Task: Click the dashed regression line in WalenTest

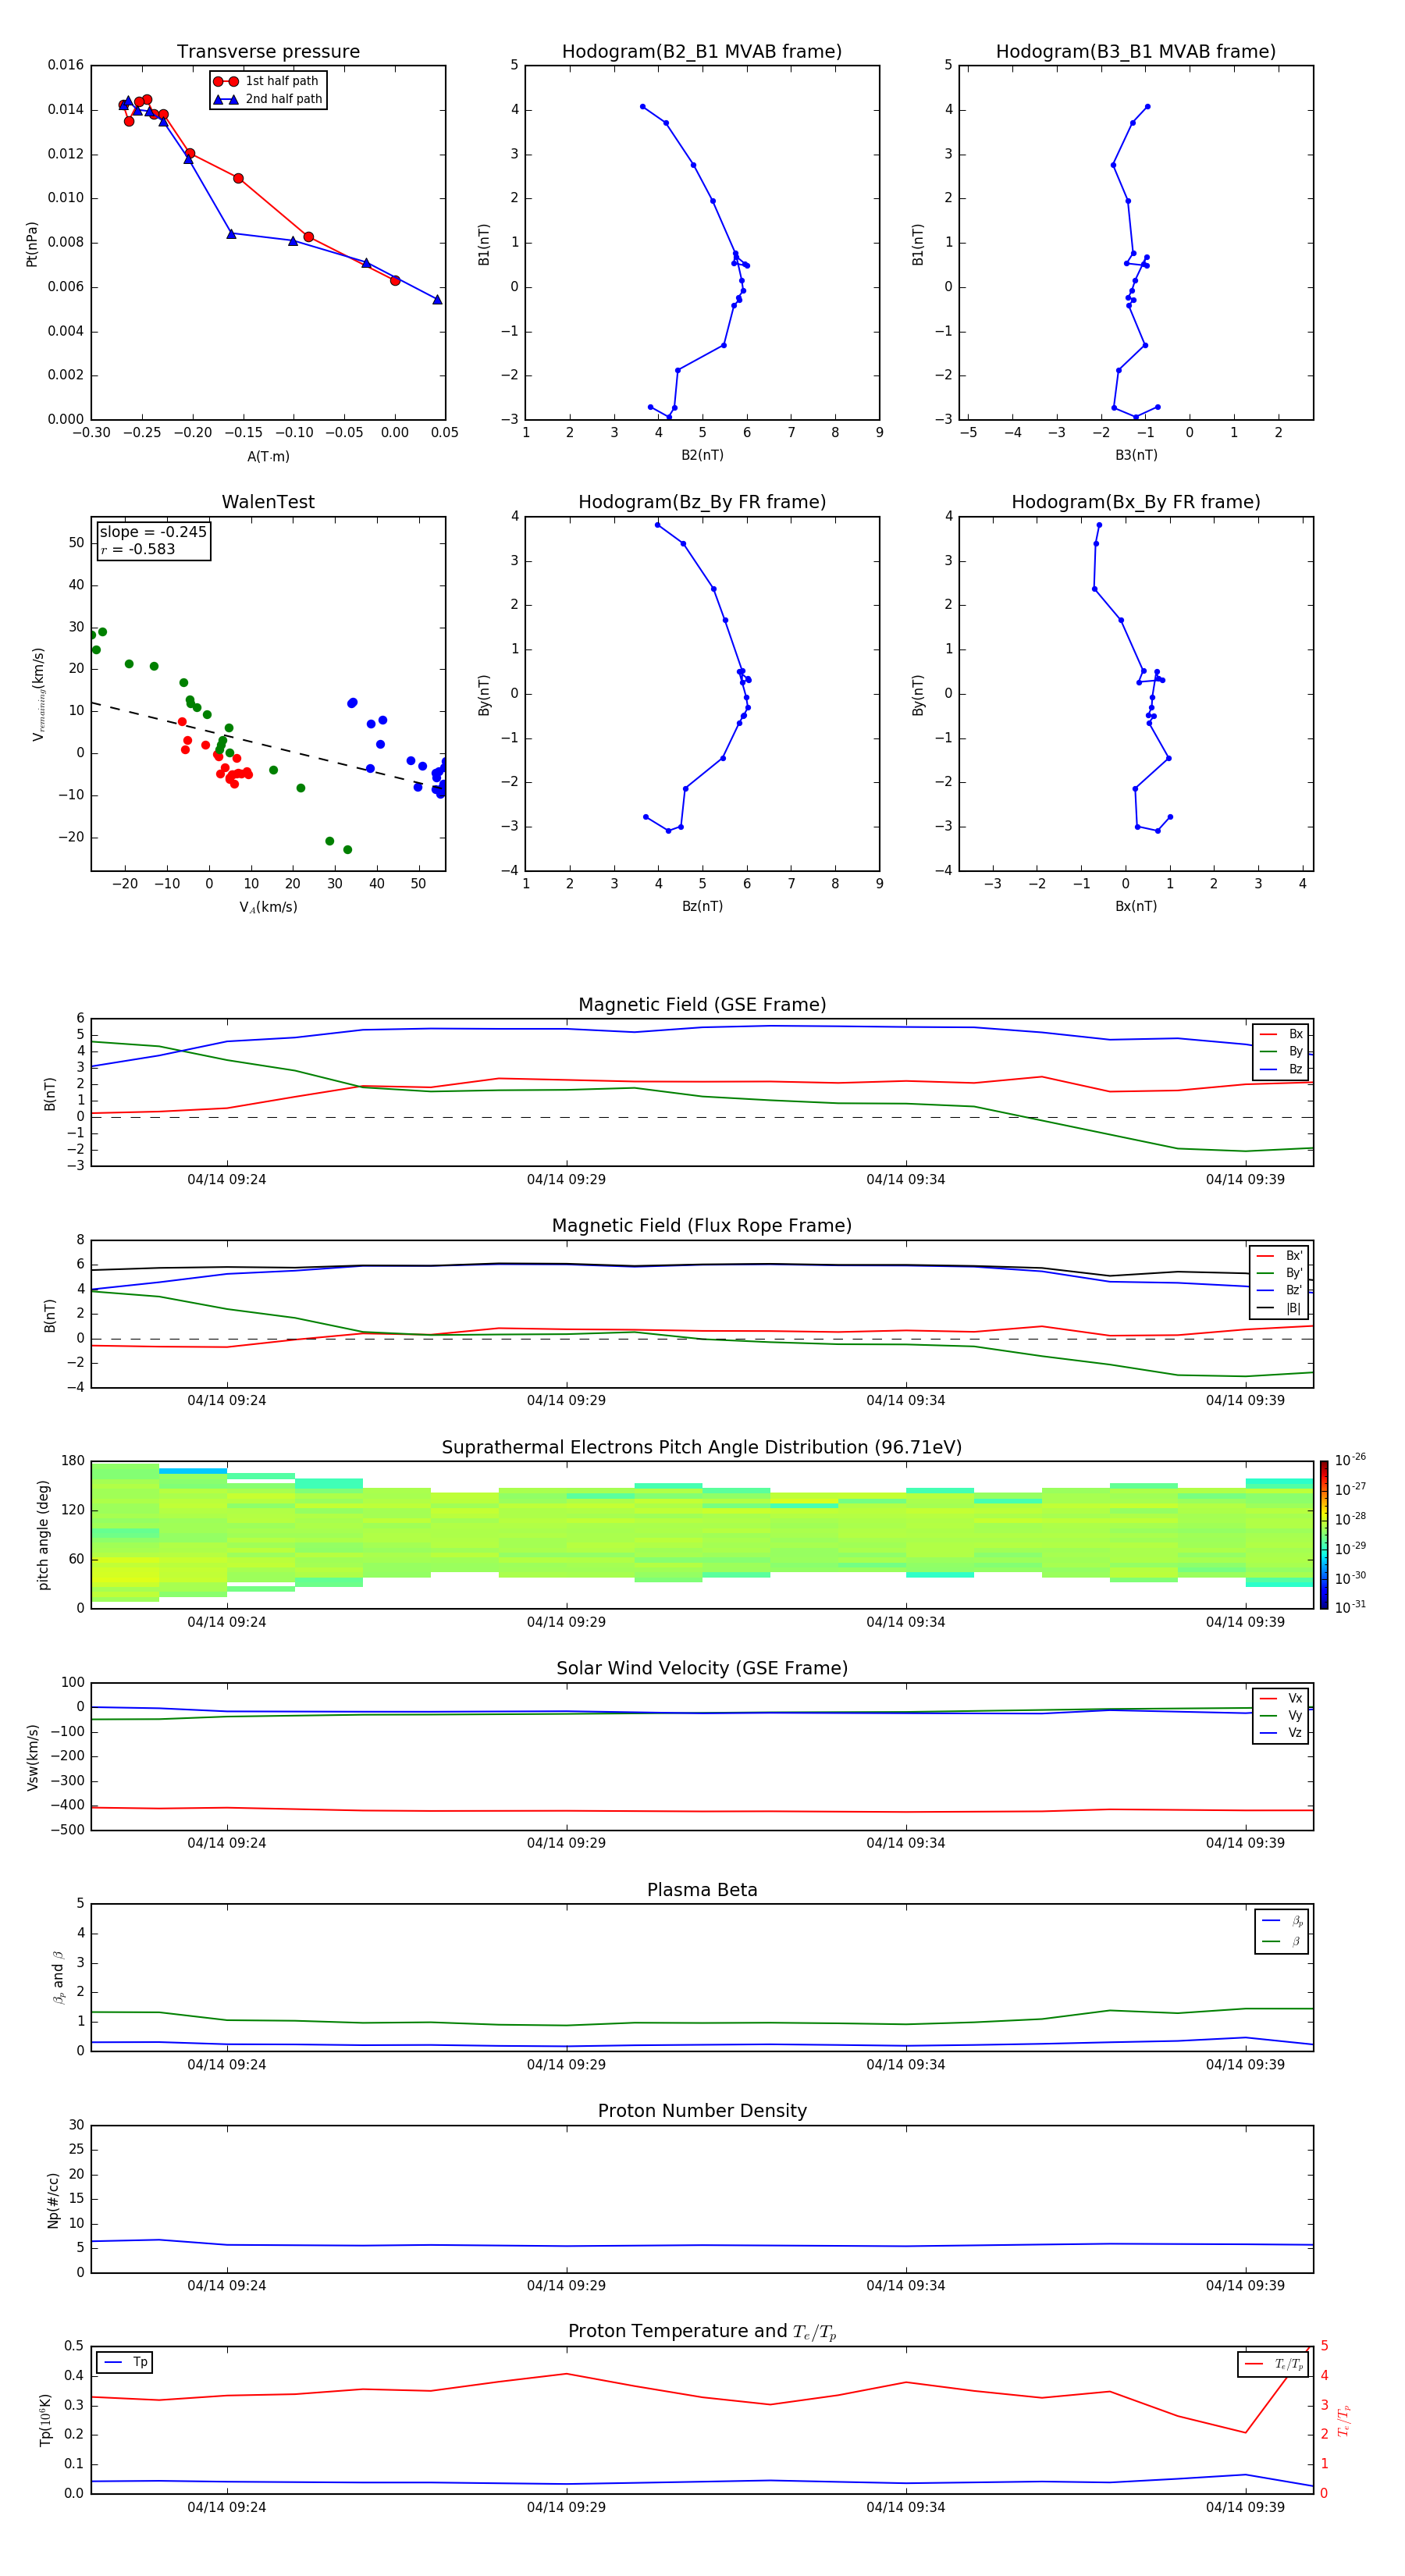Action: 266,745
